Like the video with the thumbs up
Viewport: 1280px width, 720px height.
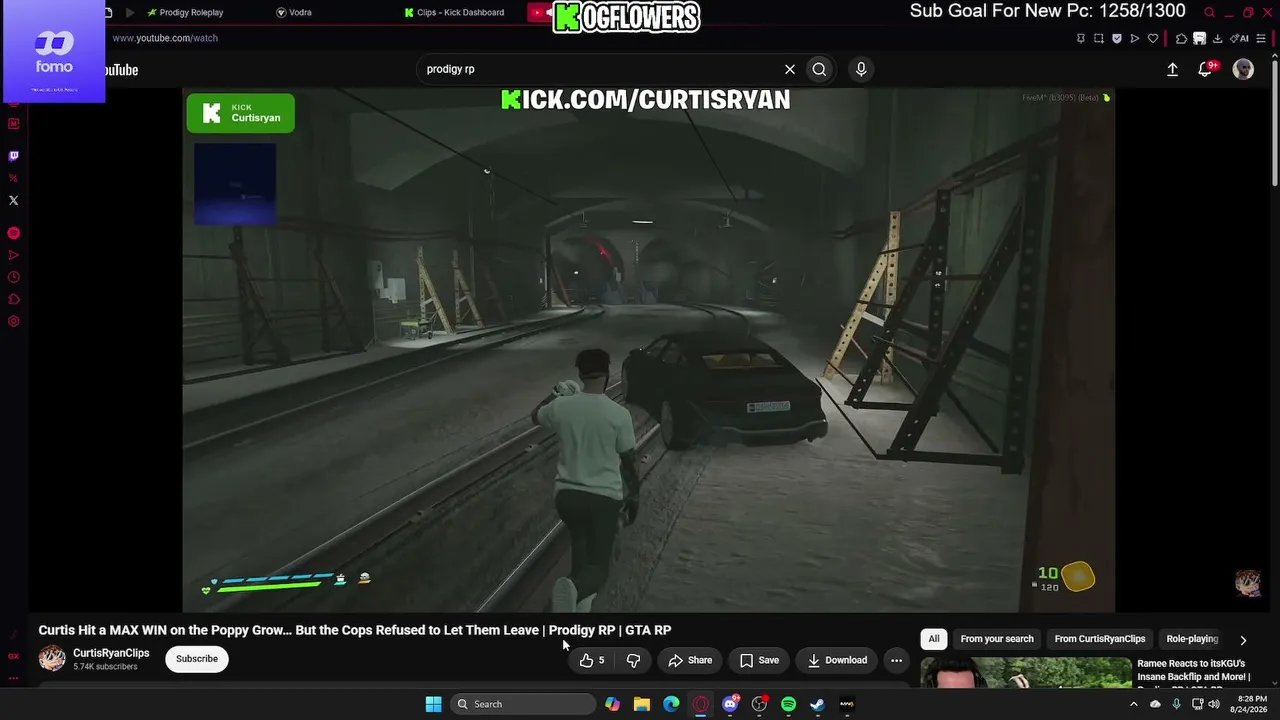coord(592,660)
